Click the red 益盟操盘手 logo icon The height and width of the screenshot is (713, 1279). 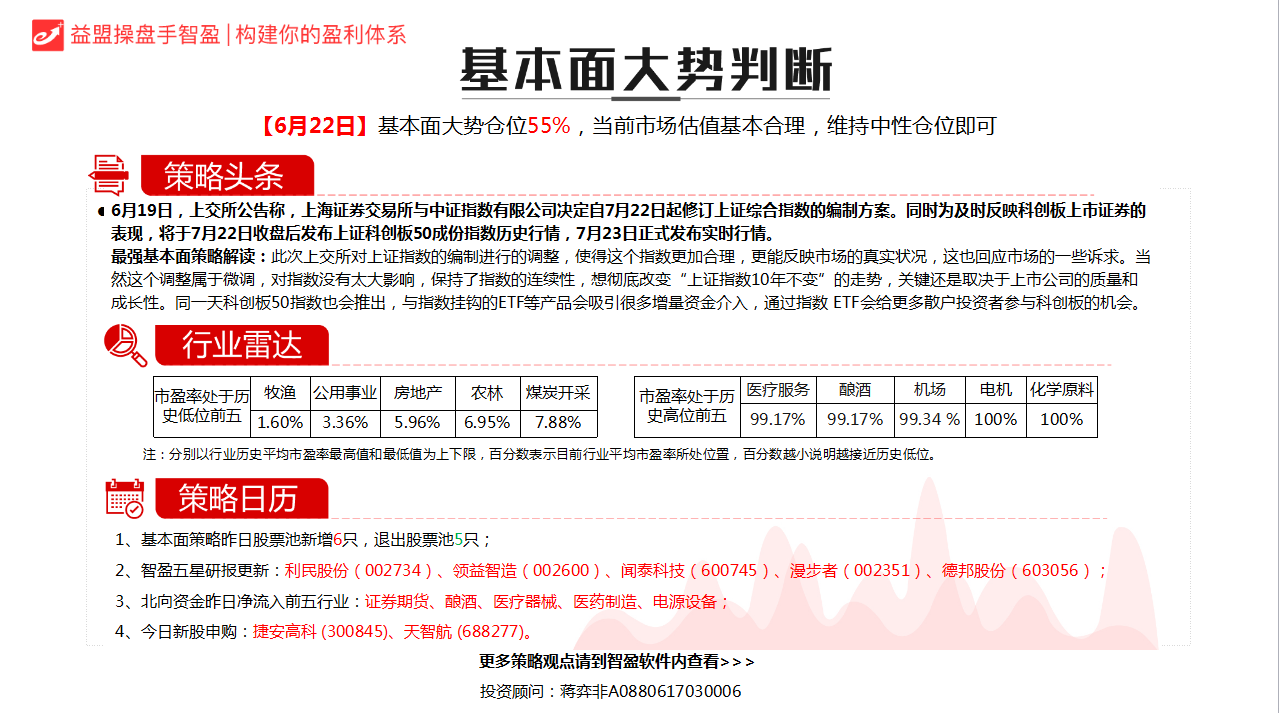tap(48, 33)
